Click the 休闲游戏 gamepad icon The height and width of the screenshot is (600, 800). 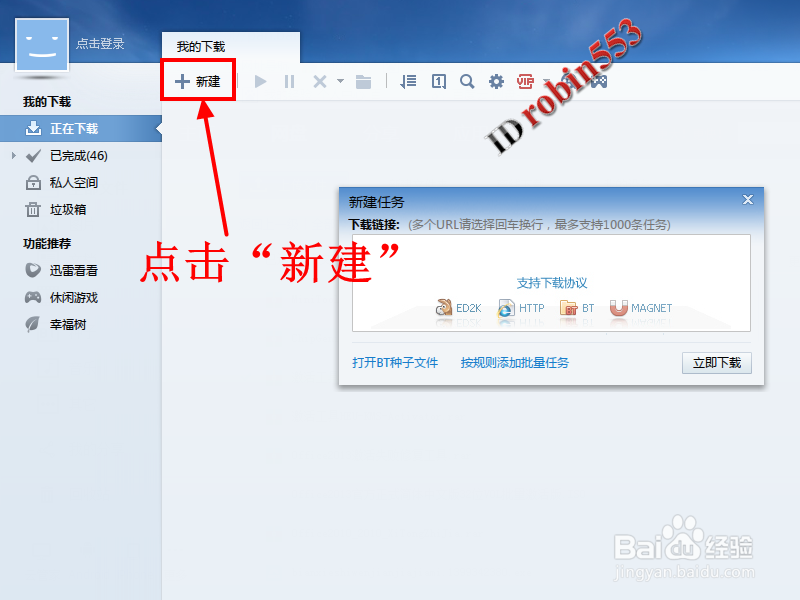tap(33, 297)
